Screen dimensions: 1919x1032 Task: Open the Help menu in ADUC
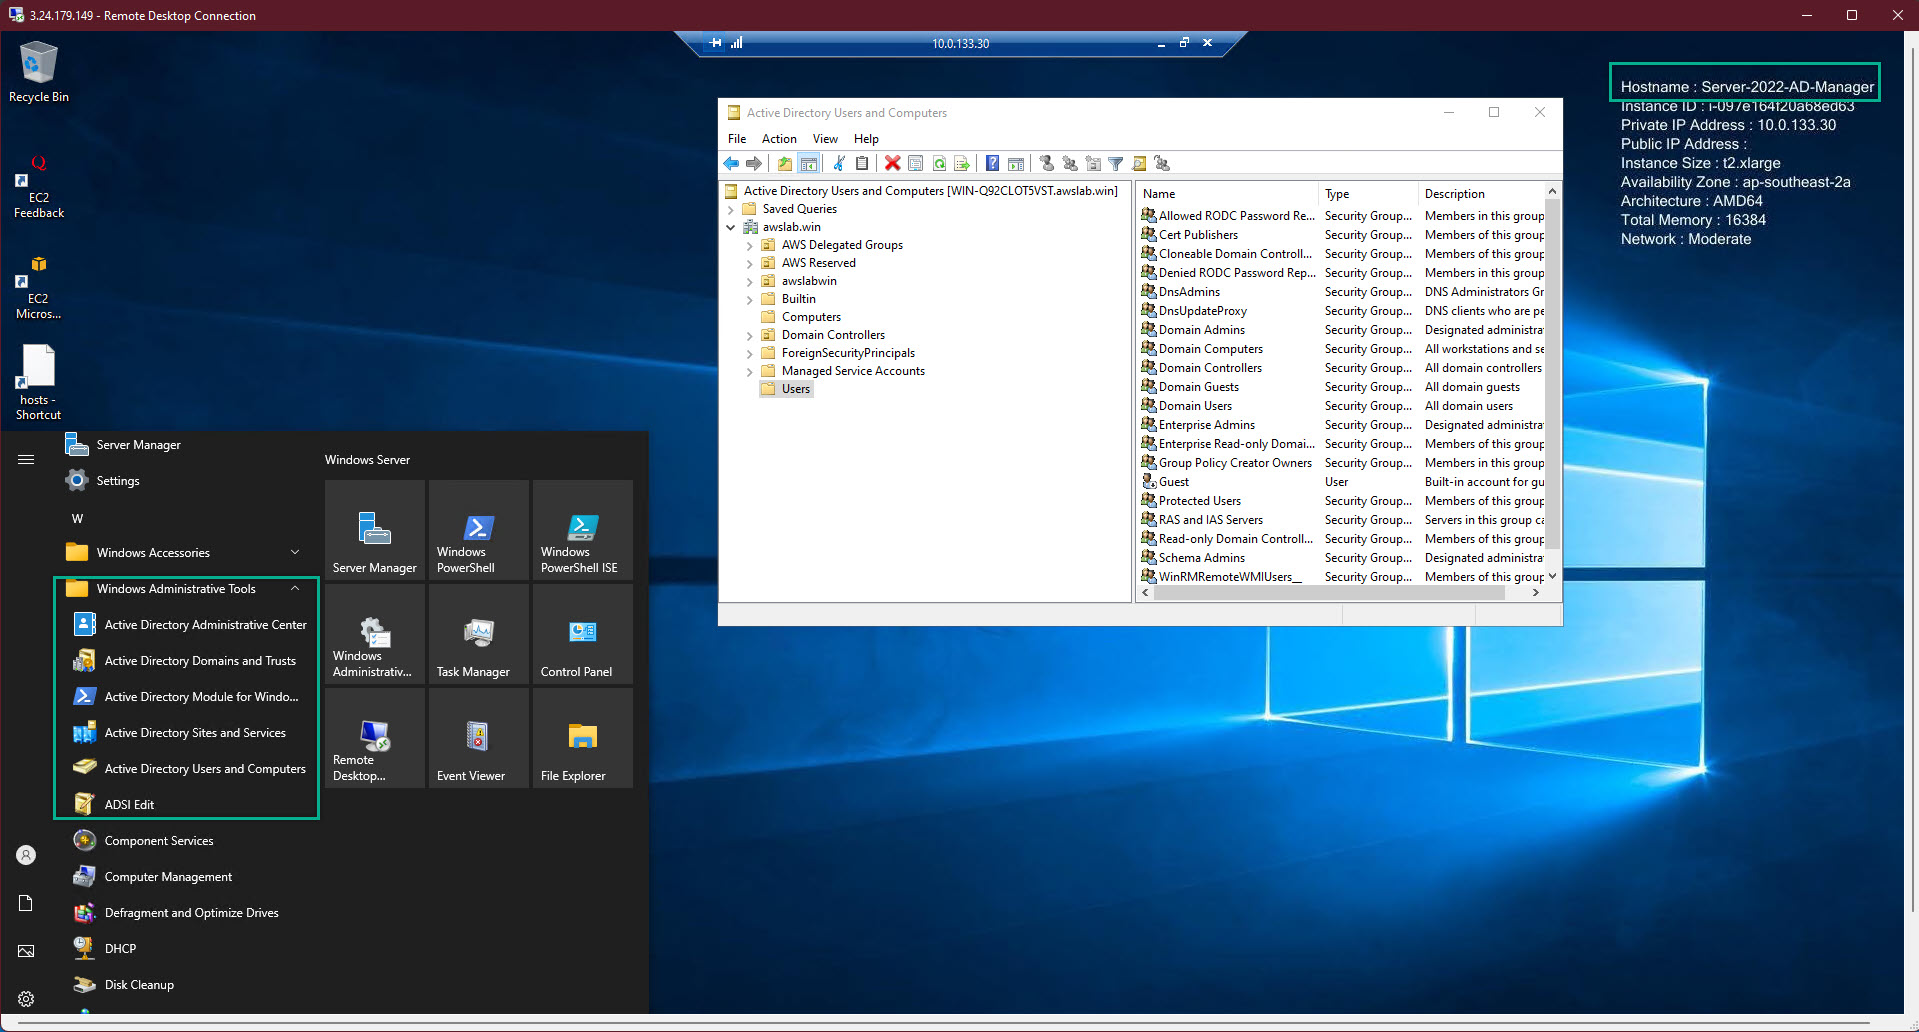click(866, 139)
